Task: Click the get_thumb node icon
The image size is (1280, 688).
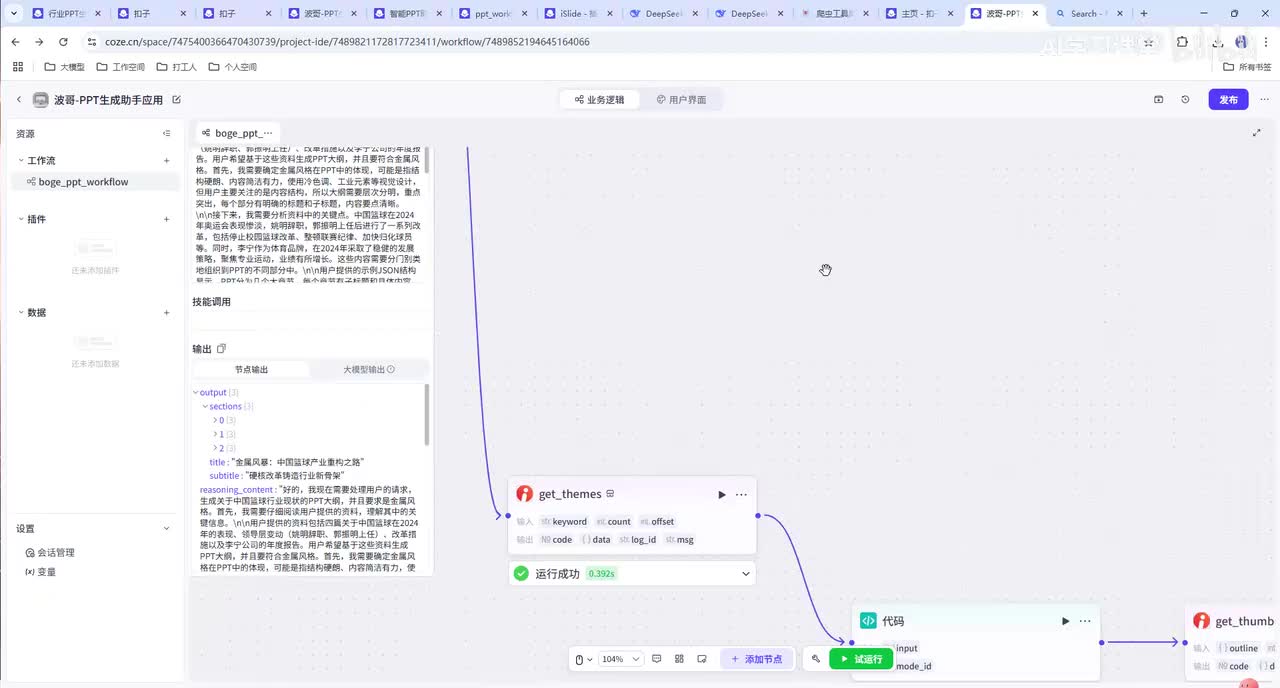Action: click(x=1201, y=621)
